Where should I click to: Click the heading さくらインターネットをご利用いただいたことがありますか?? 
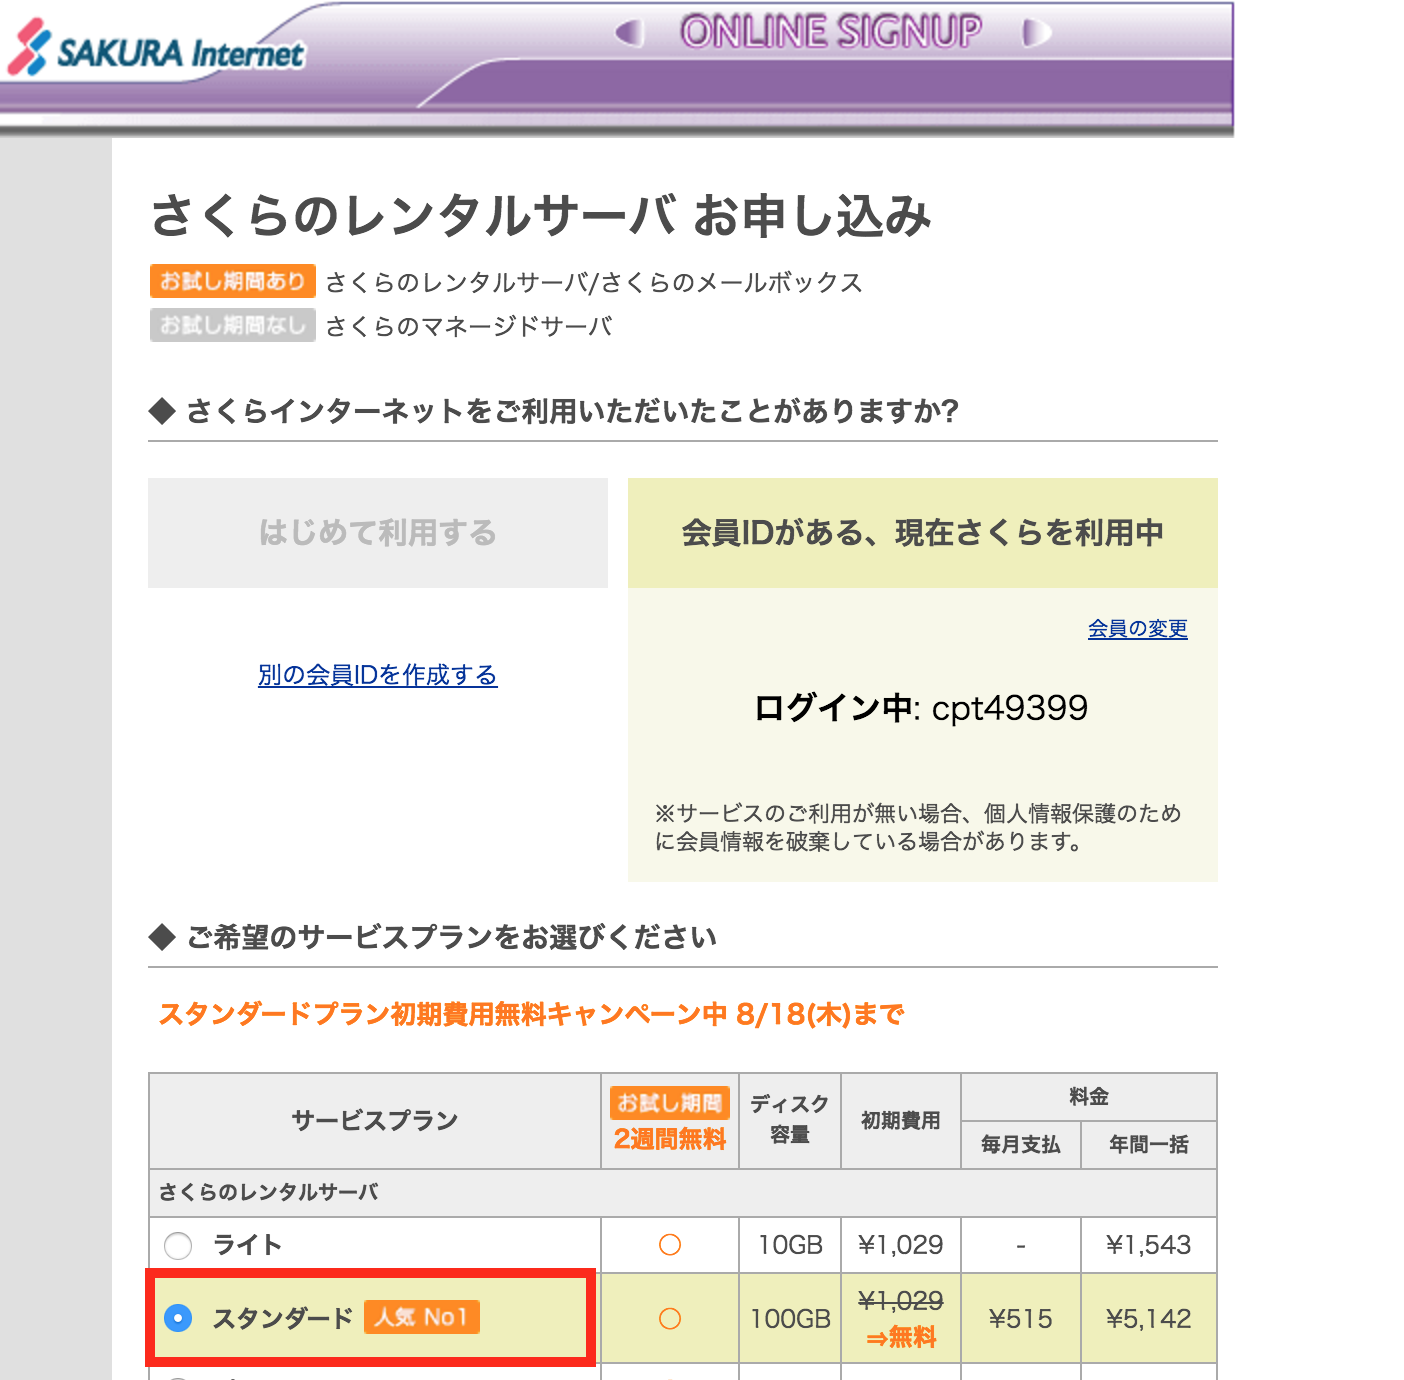(x=573, y=411)
